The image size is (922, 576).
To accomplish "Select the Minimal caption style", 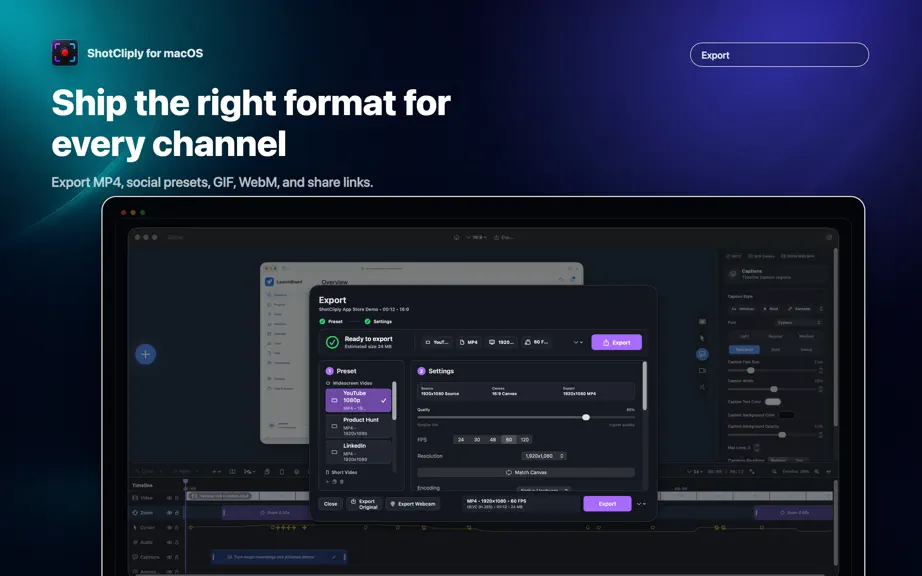I will 743,309.
